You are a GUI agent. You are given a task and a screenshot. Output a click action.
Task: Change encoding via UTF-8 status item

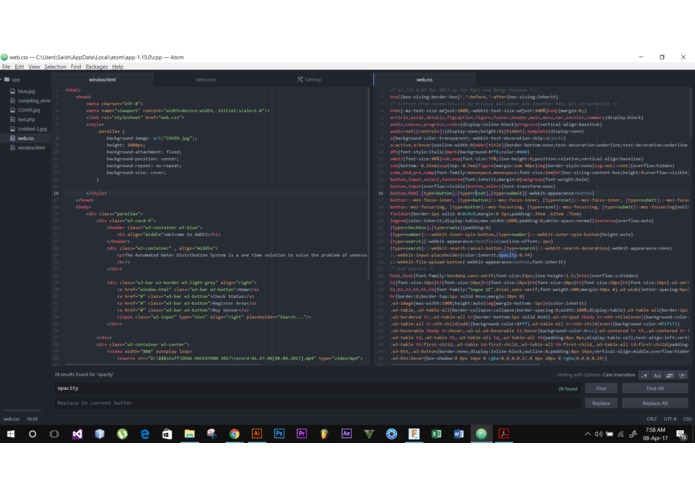coord(670,419)
